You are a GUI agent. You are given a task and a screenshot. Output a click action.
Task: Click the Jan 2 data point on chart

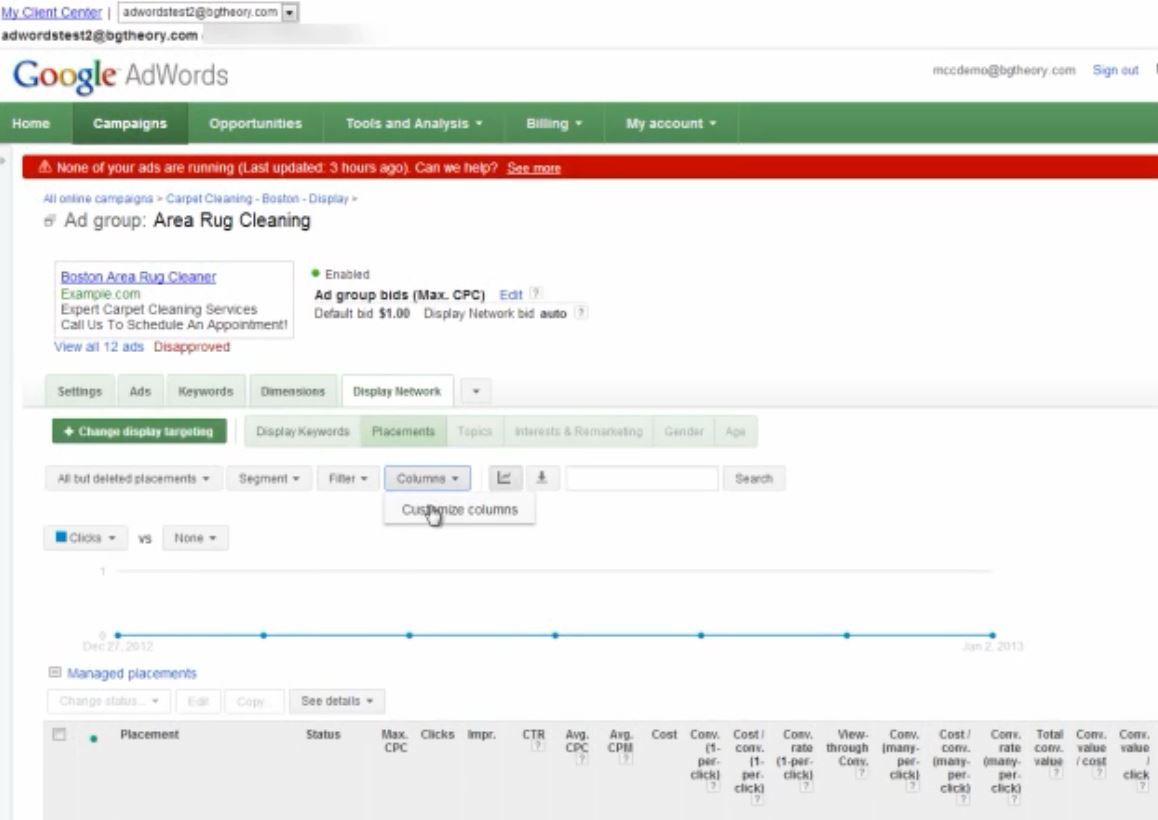pyautogui.click(x=993, y=635)
